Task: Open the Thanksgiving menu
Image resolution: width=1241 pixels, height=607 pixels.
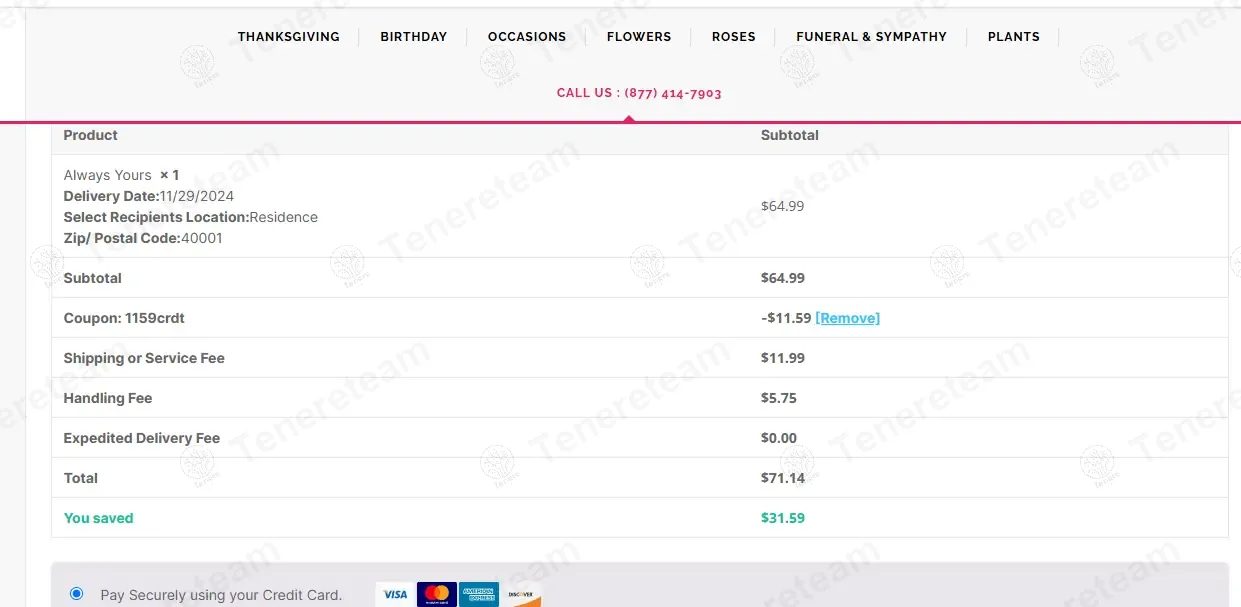Action: 288,37
